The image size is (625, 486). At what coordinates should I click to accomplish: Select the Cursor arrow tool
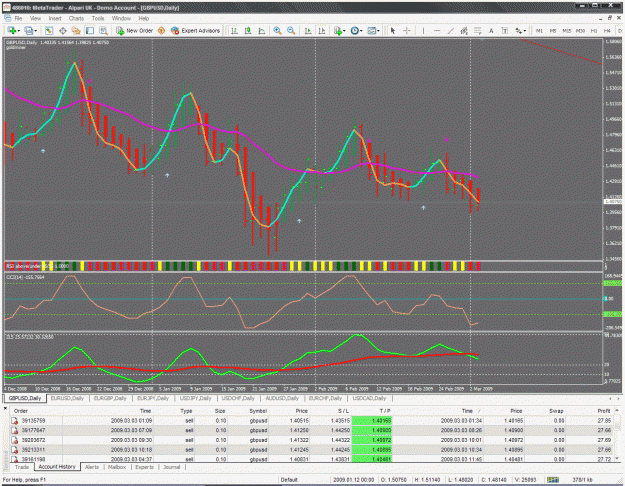(x=393, y=31)
